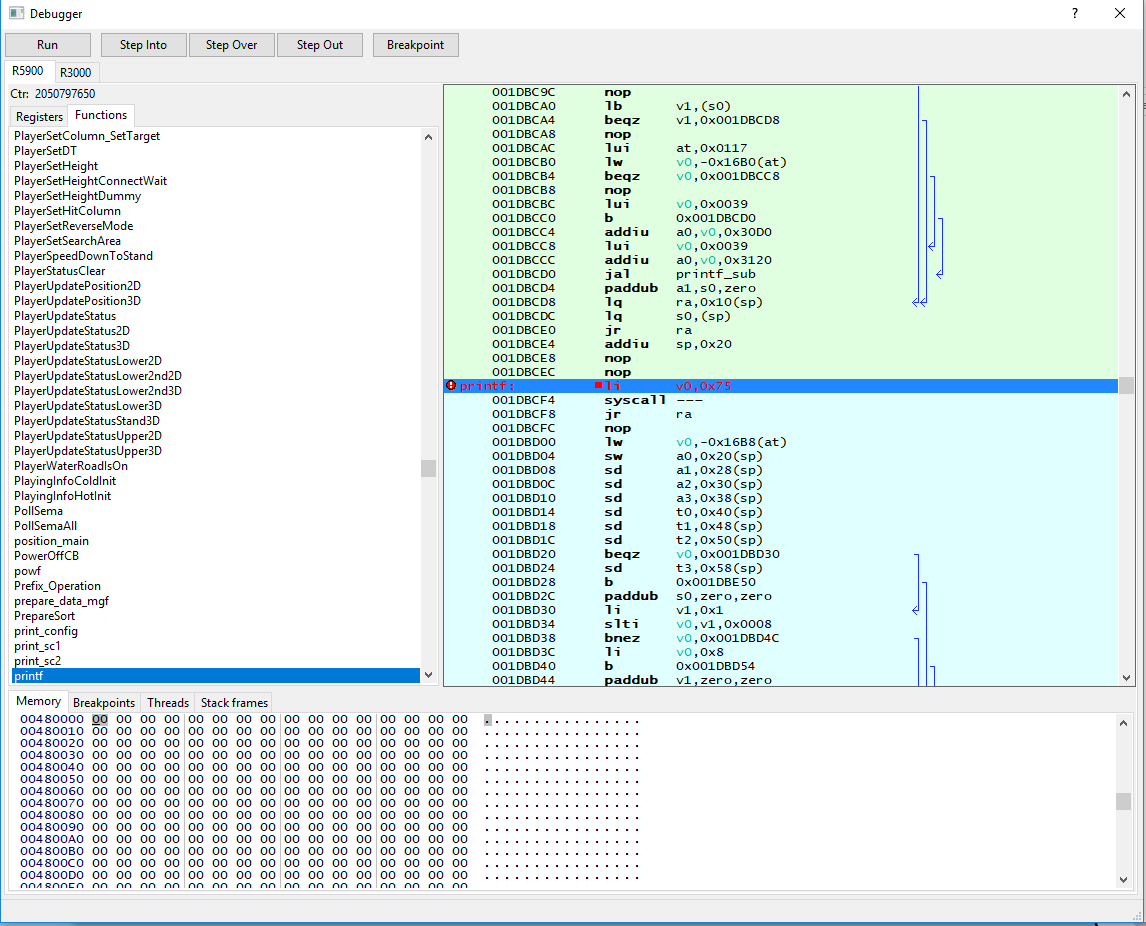Viewport: 1146px width, 926px height.
Task: Select PollSemaAll from the function list
Action: tap(47, 525)
